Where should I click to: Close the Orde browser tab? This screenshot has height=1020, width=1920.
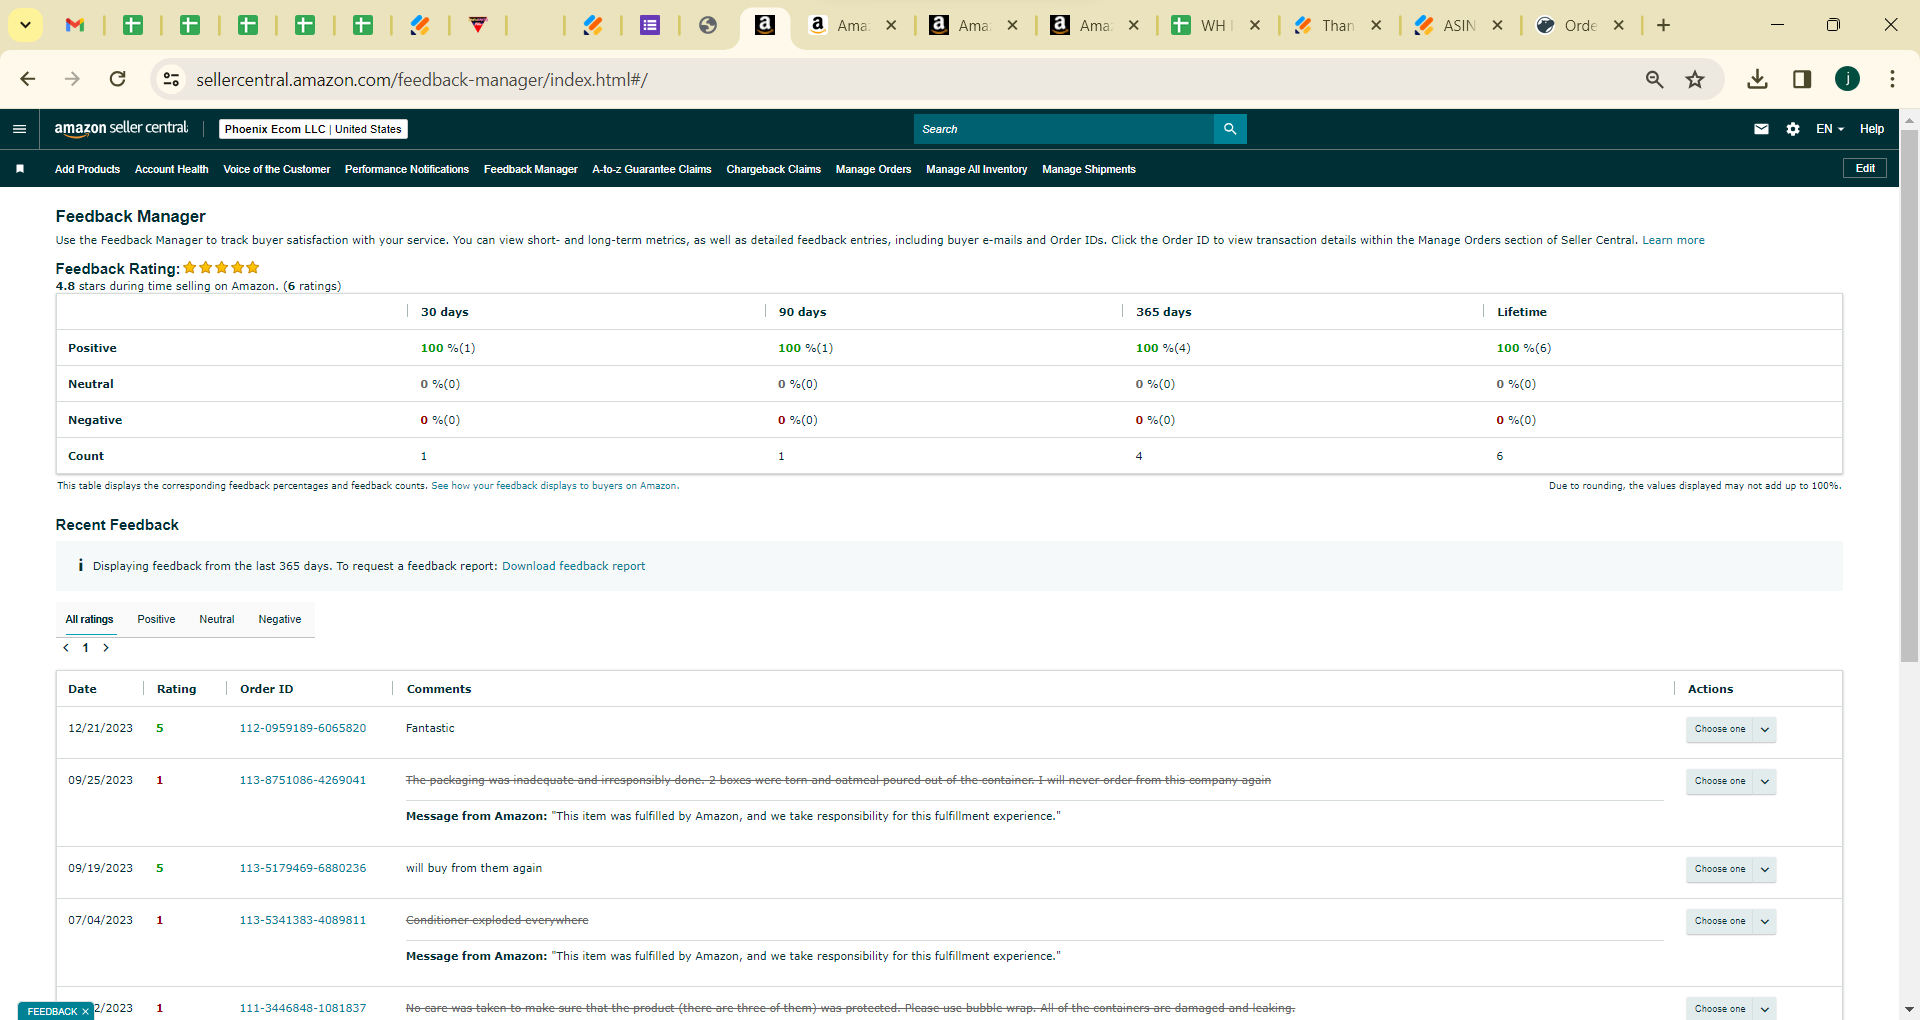(1619, 25)
